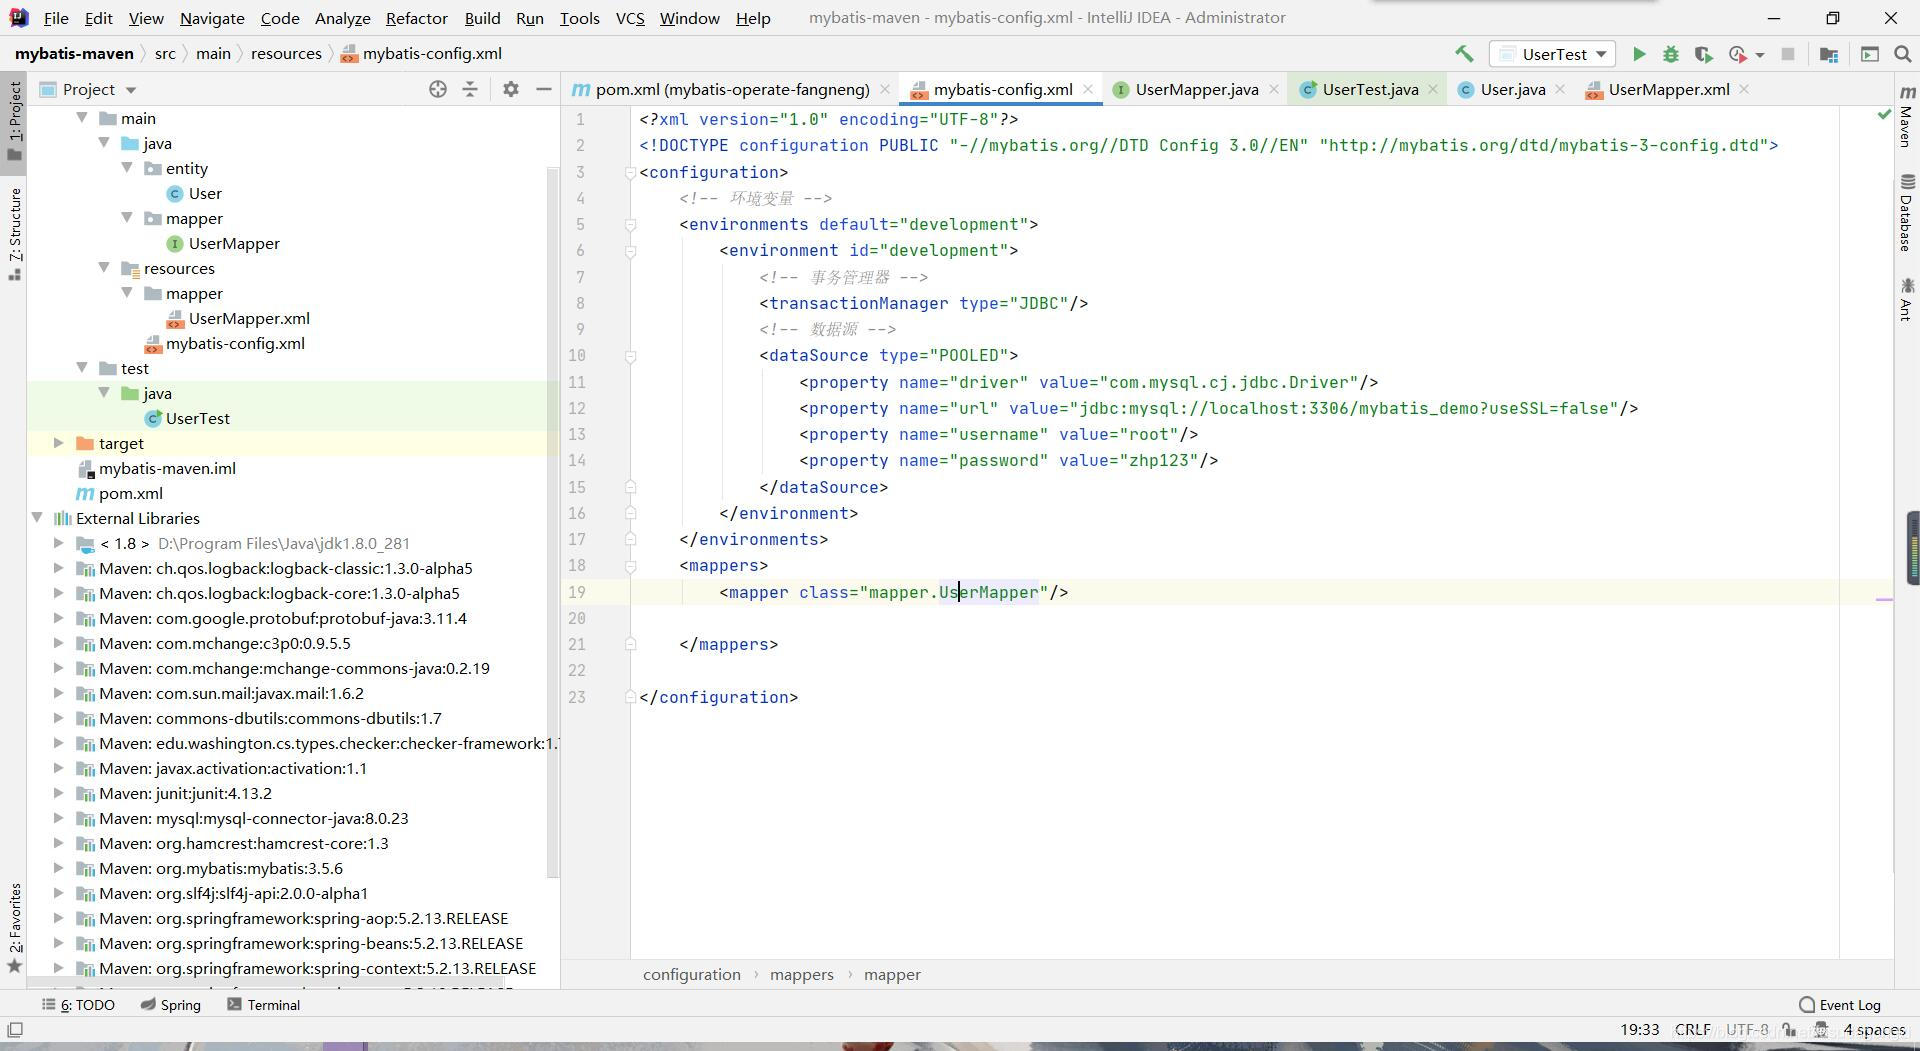Click Select Opened File target icon
Viewport: 1920px width, 1051px height.
pos(438,89)
